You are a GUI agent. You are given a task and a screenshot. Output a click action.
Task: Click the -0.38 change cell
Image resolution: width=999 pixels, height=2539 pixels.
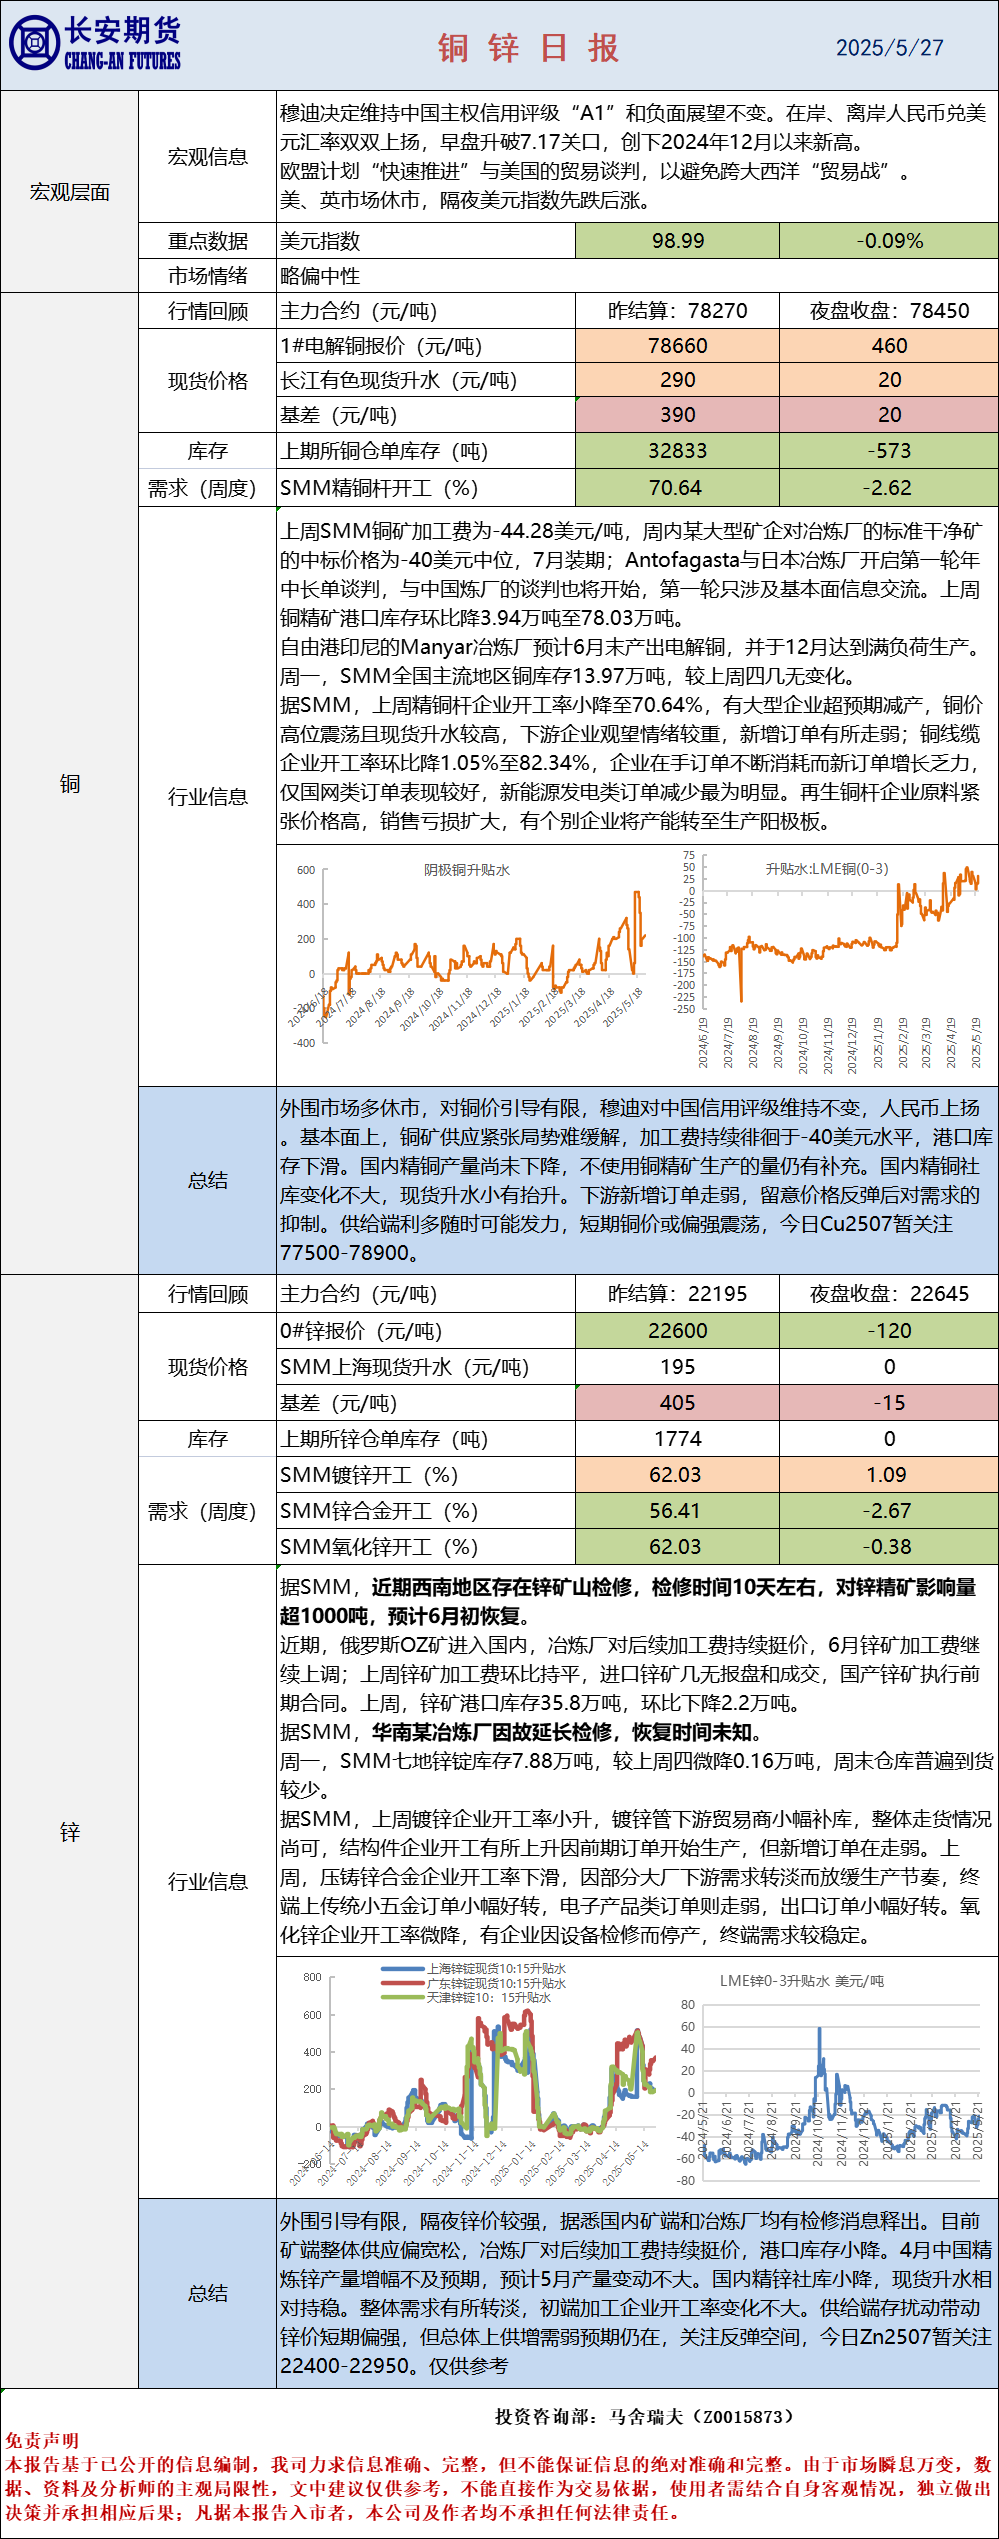[x=889, y=1547]
